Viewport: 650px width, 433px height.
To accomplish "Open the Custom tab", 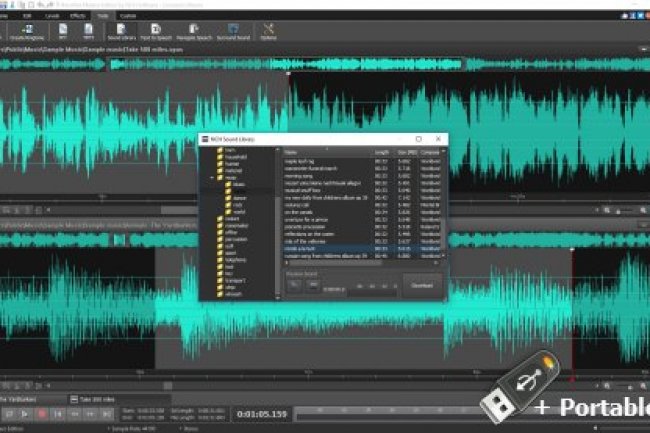I will [x=128, y=16].
